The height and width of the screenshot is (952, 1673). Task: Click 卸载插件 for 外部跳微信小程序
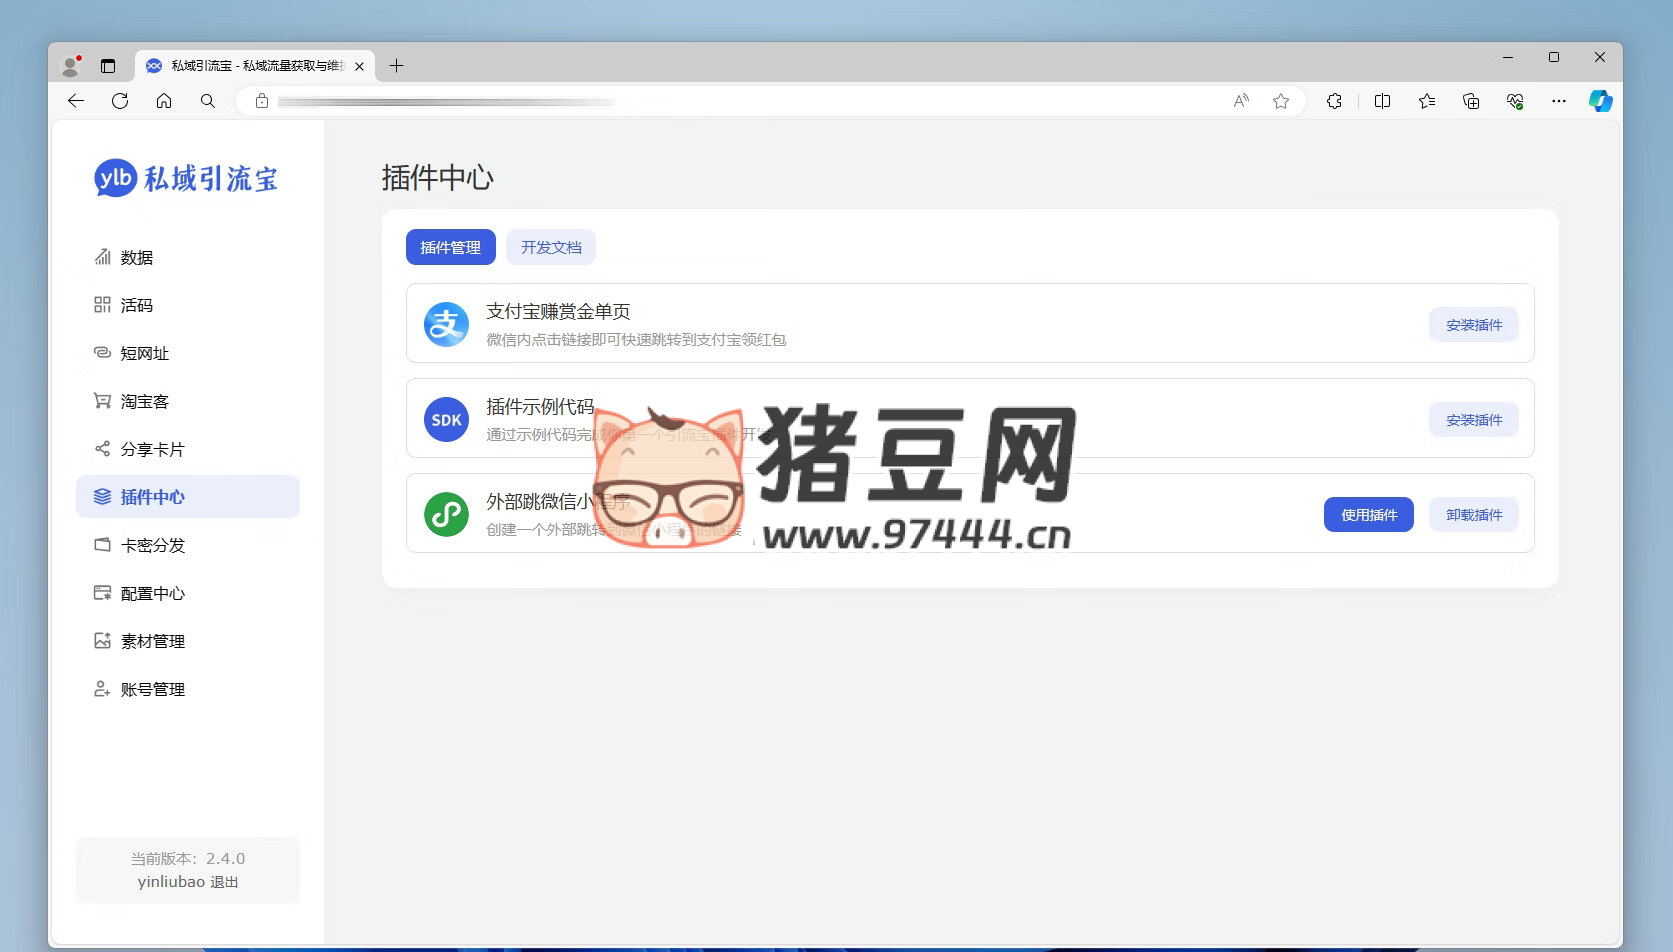coord(1474,515)
